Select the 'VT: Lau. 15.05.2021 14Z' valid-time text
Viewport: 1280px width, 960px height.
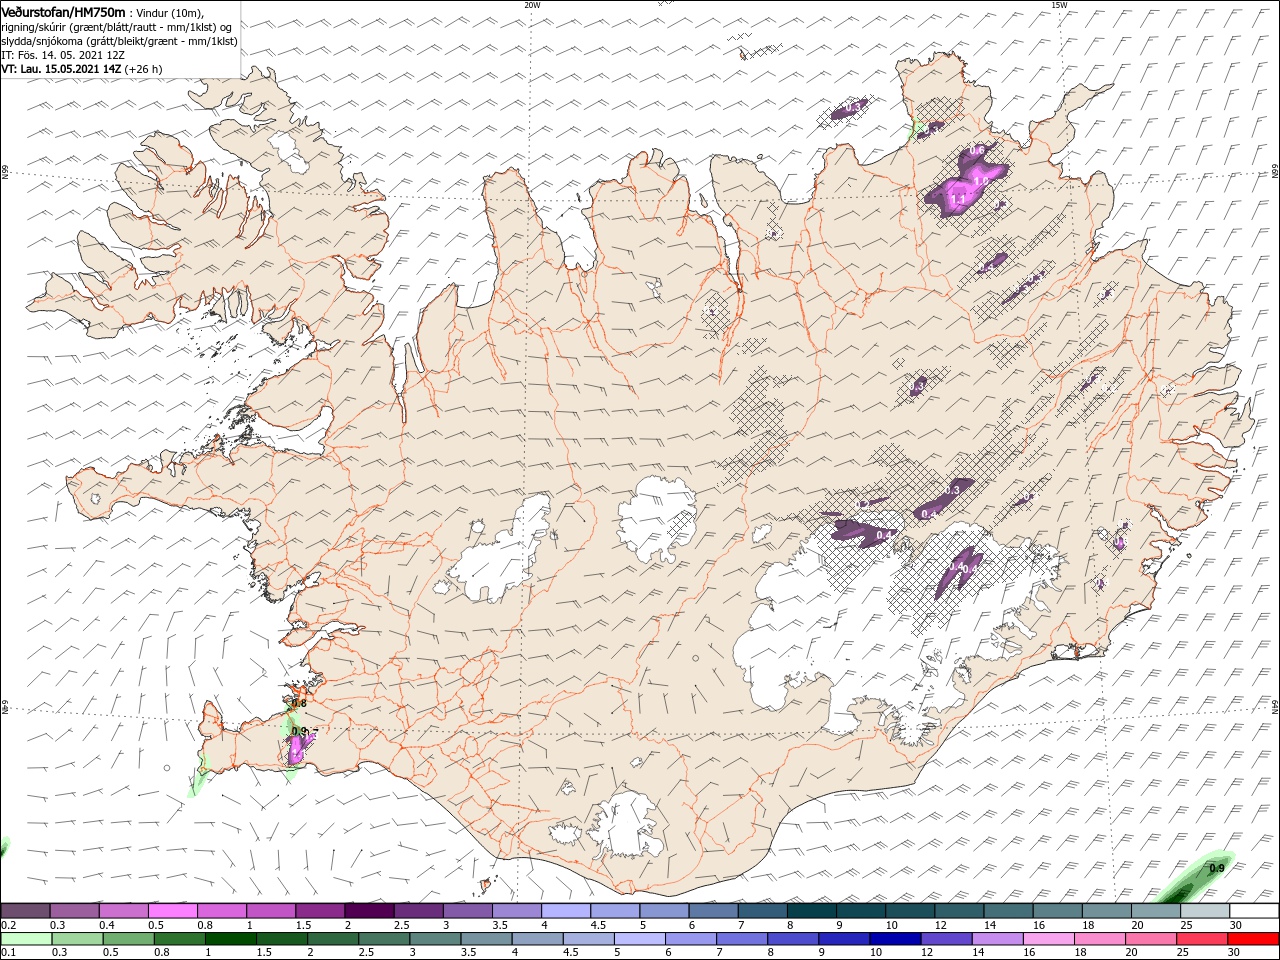pyautogui.click(x=61, y=69)
